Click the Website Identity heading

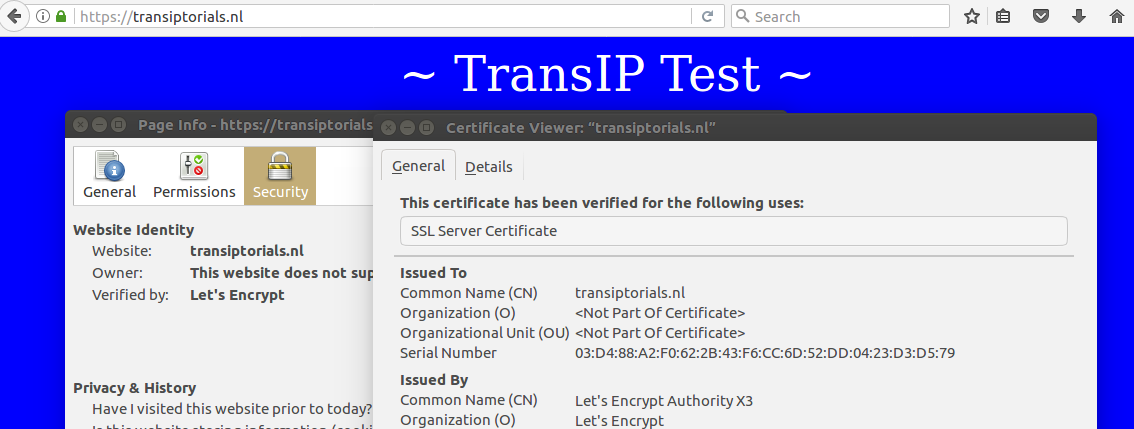pyautogui.click(x=134, y=230)
